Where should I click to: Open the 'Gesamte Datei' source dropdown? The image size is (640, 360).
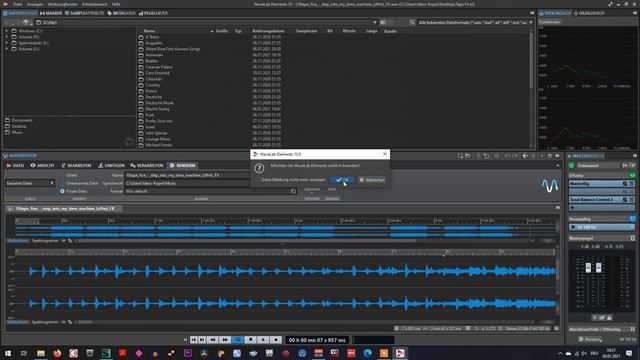29,183
